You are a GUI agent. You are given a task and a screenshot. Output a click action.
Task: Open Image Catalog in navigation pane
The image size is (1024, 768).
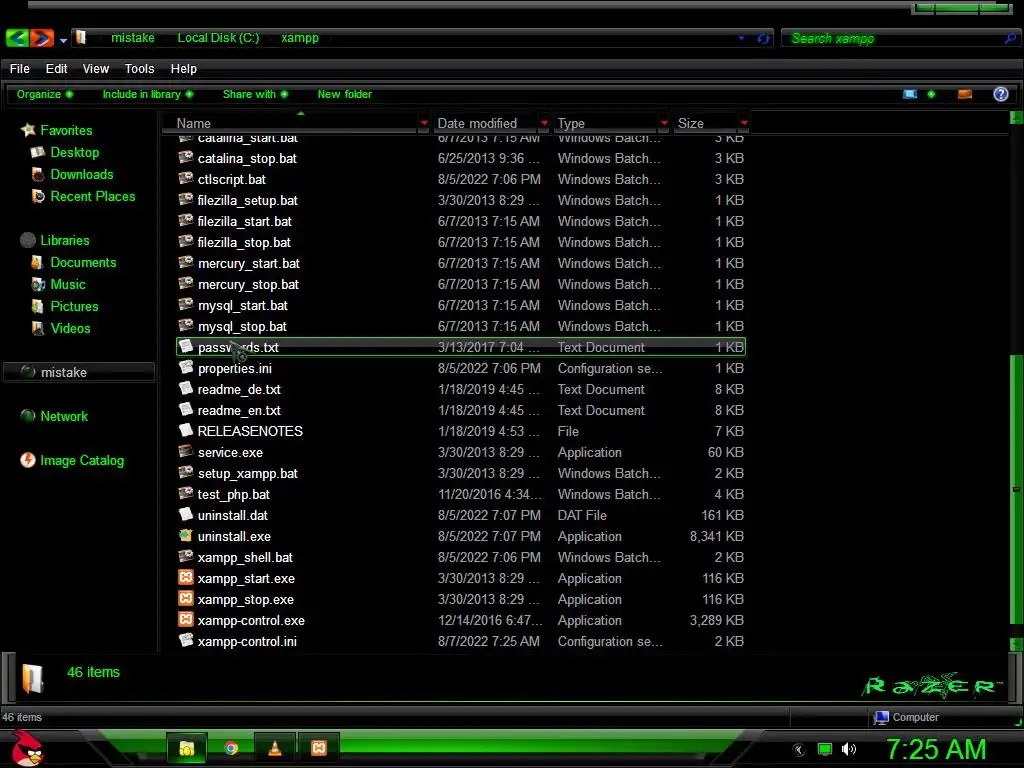coord(82,460)
